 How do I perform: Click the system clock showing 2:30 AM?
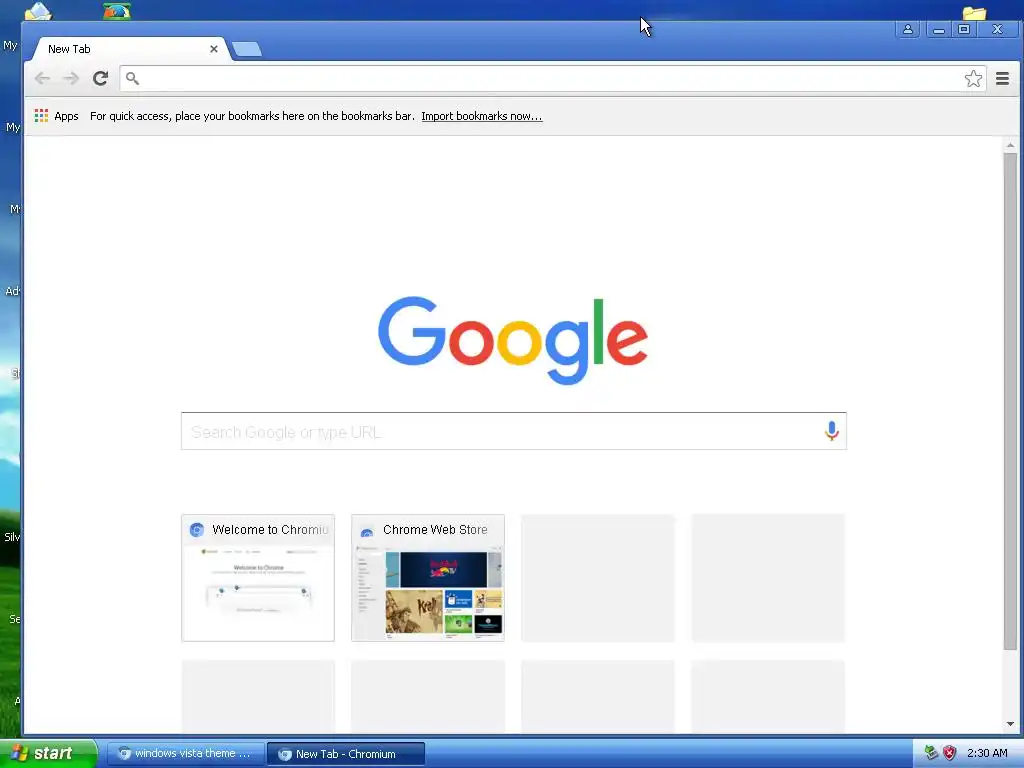tap(987, 753)
